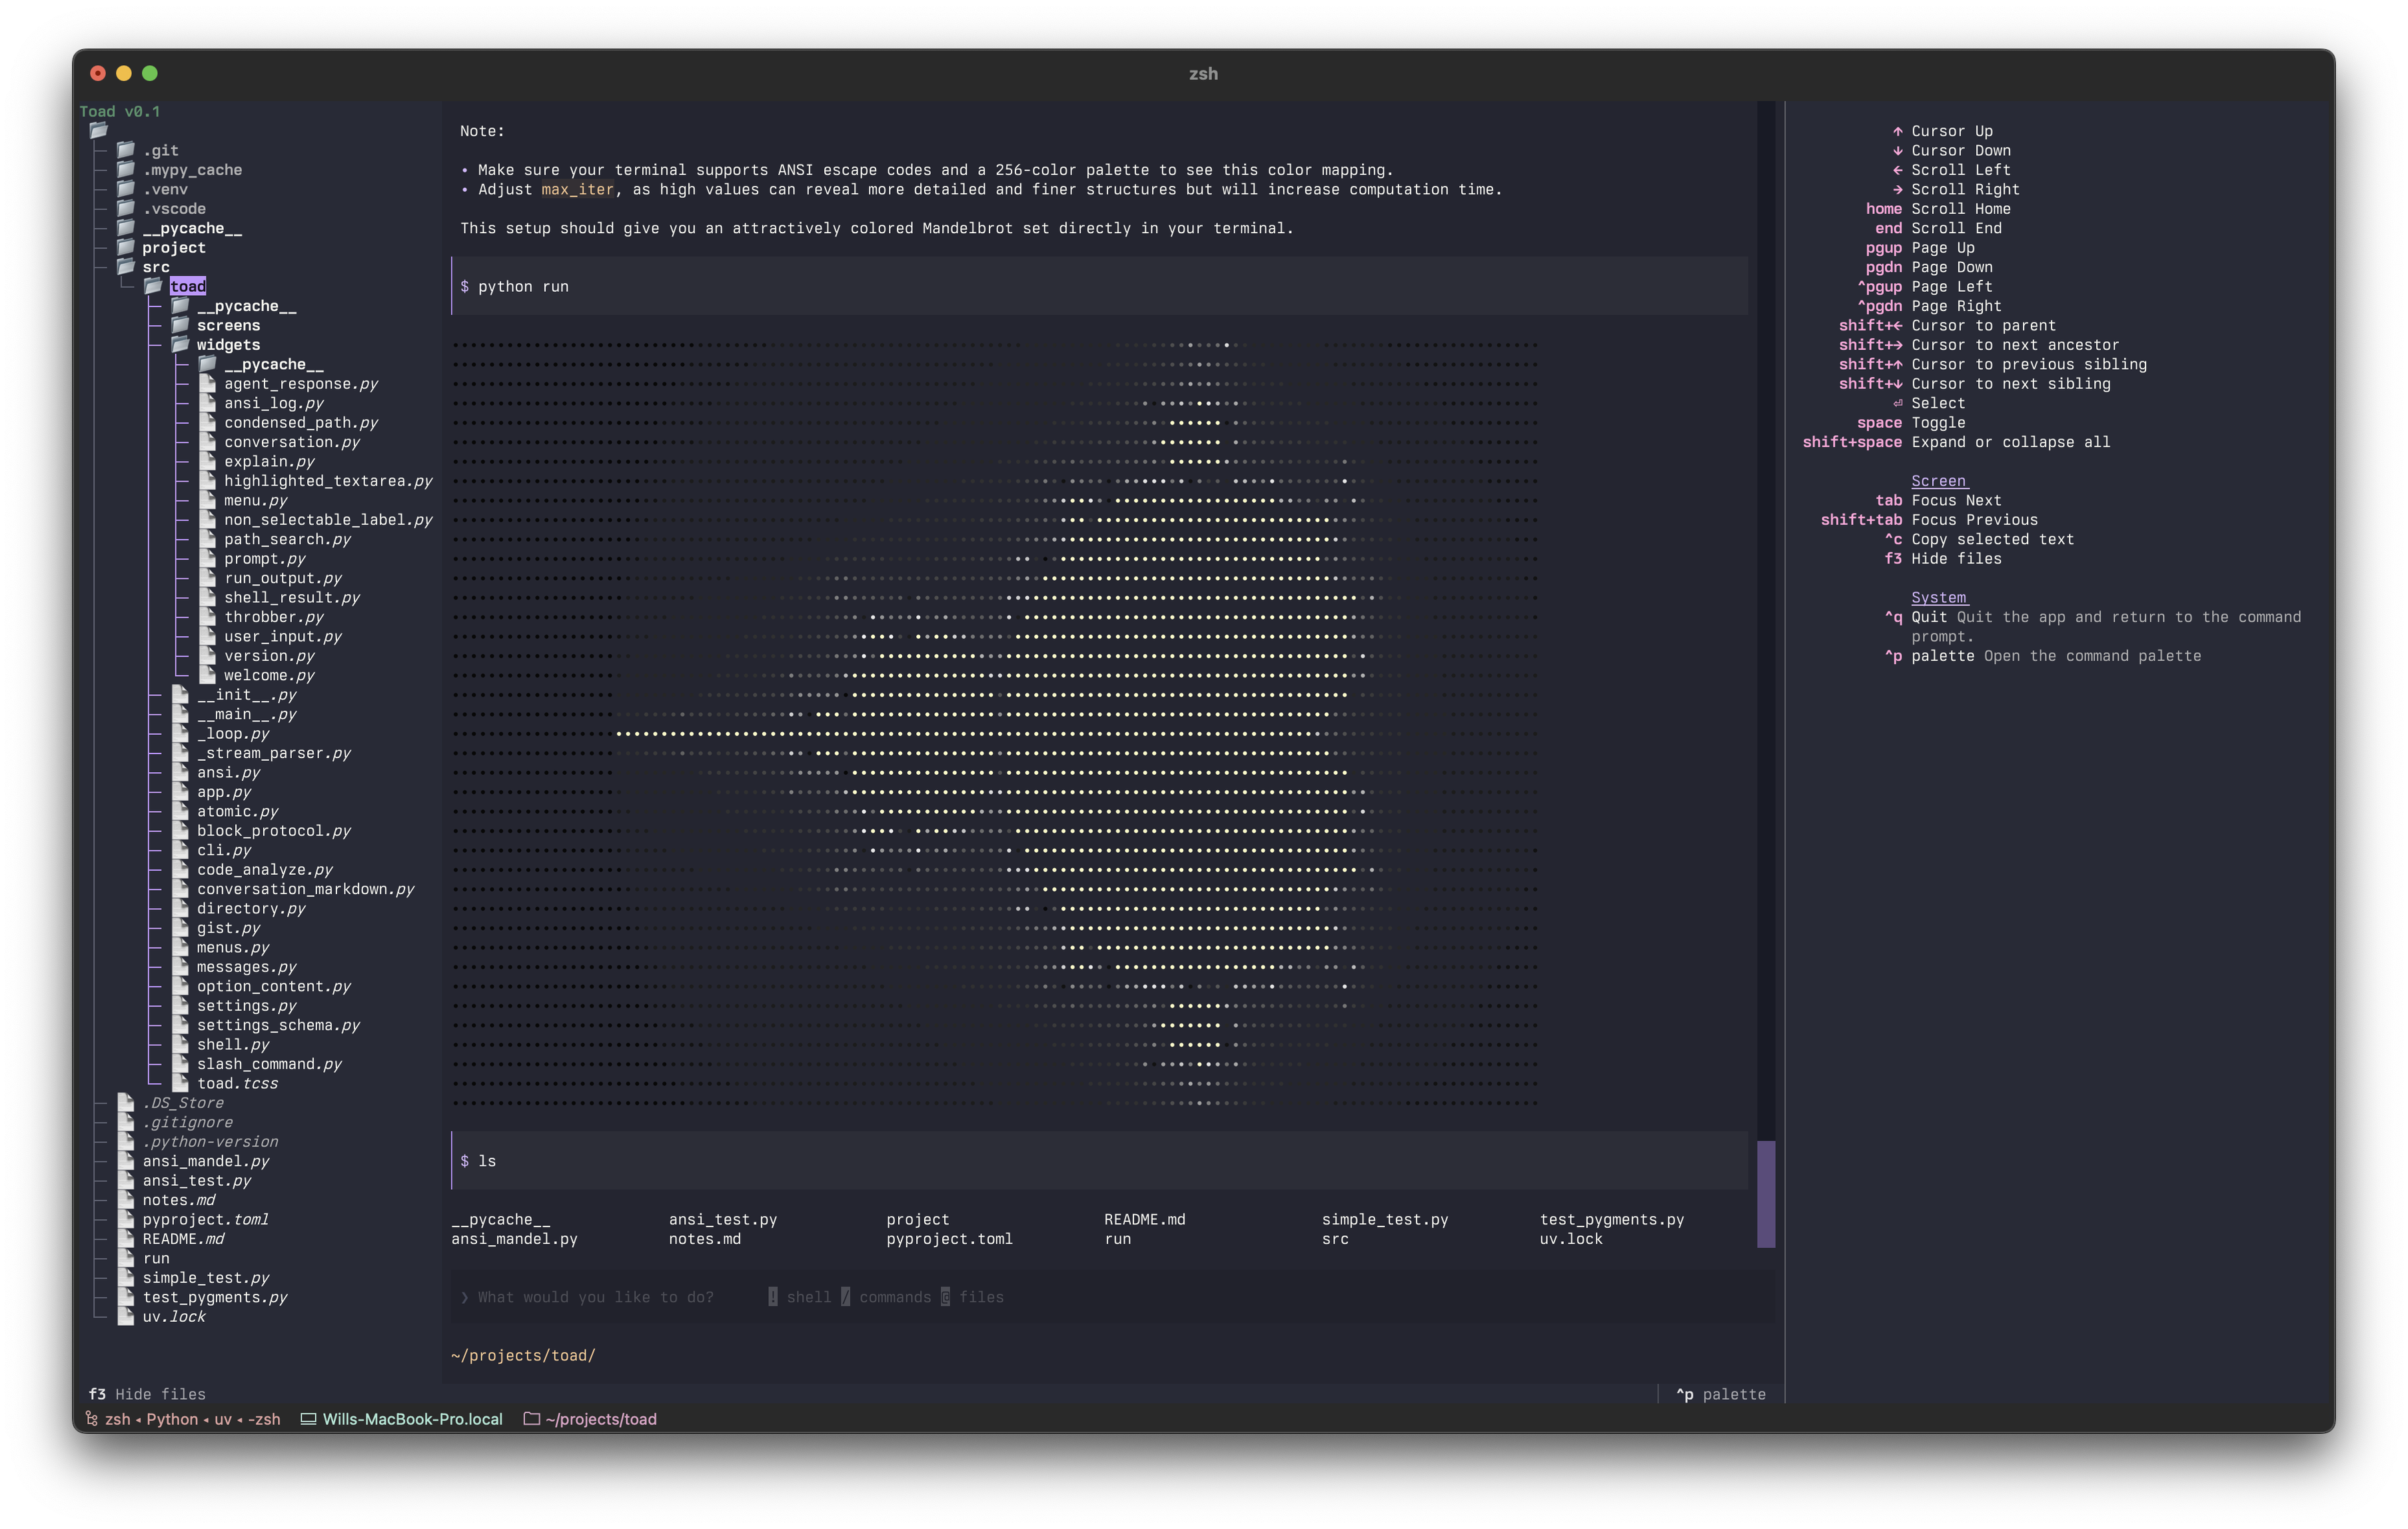Expand __pycache__ folder inside widgets
2408x1529 pixels.
pos(207,364)
